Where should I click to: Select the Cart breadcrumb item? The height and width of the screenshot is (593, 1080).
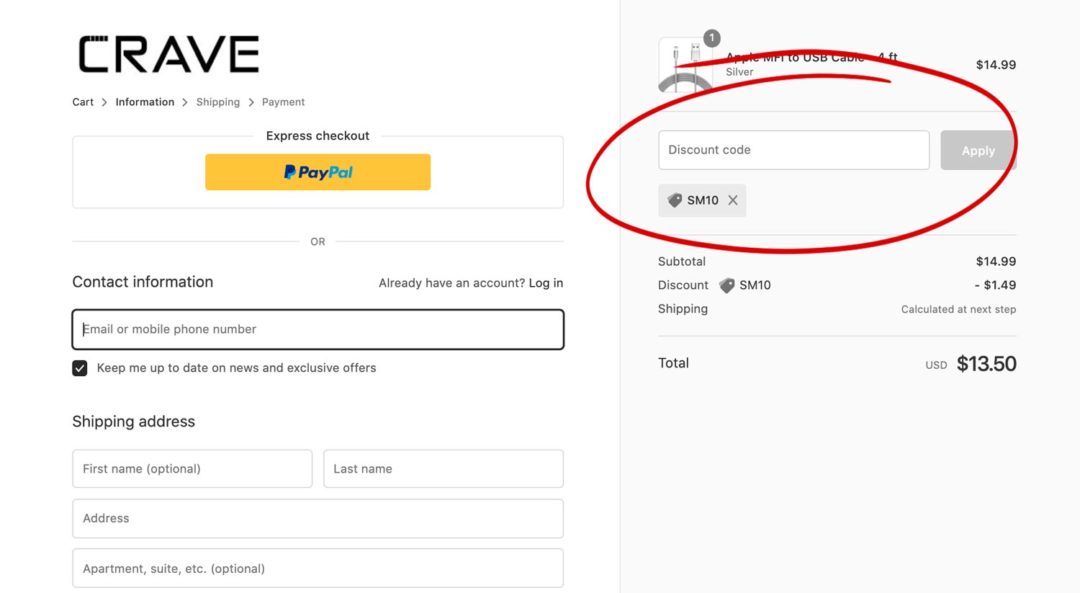(82, 101)
